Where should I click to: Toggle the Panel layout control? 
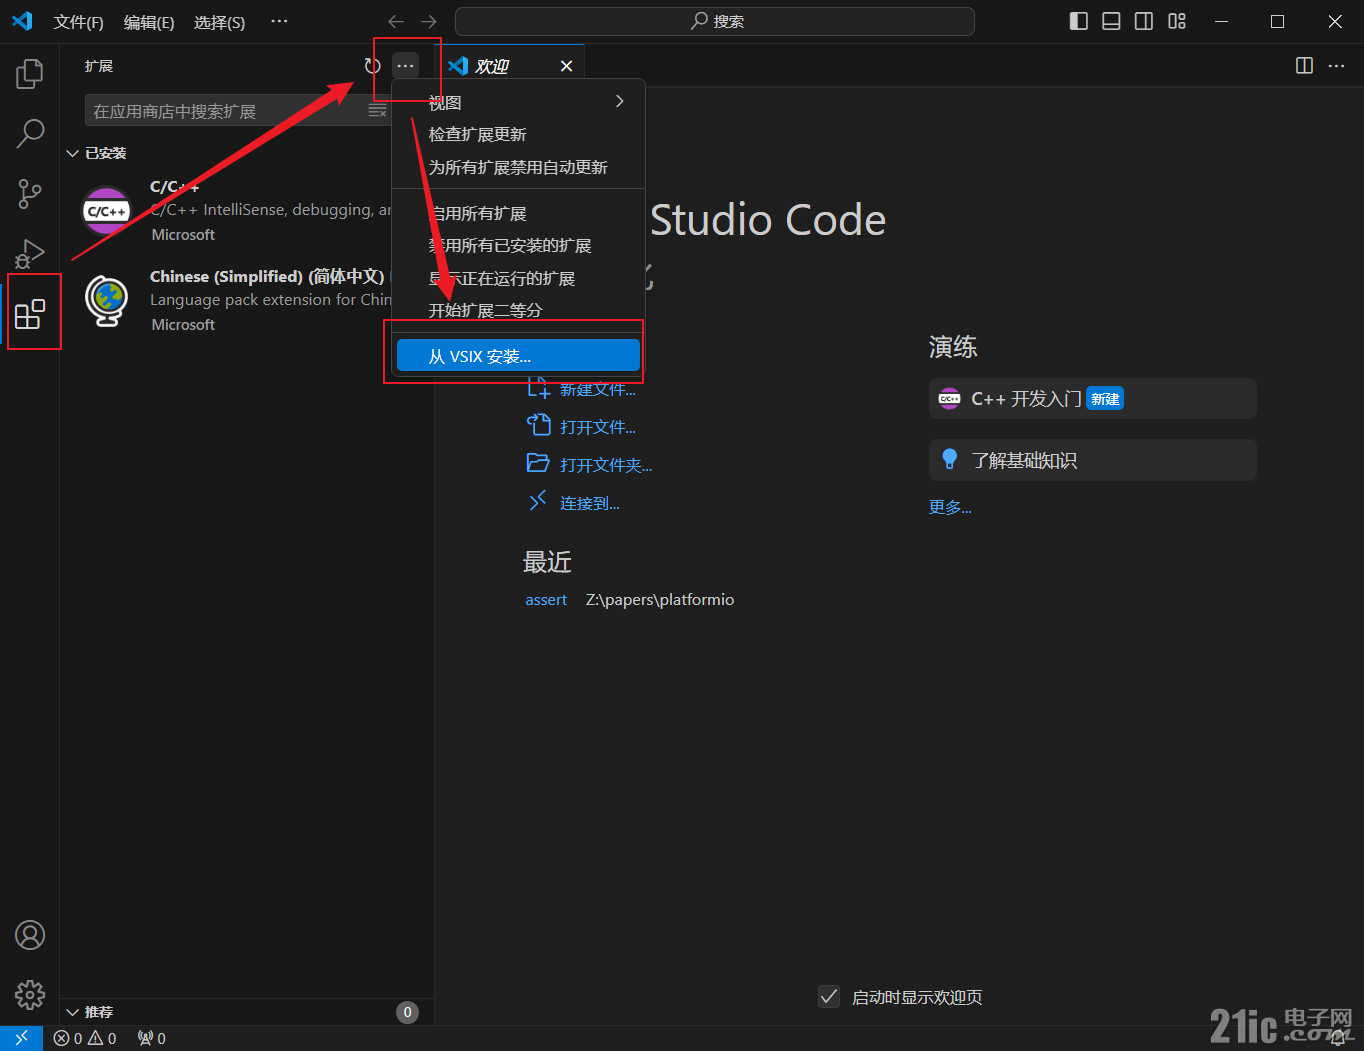(x=1110, y=20)
